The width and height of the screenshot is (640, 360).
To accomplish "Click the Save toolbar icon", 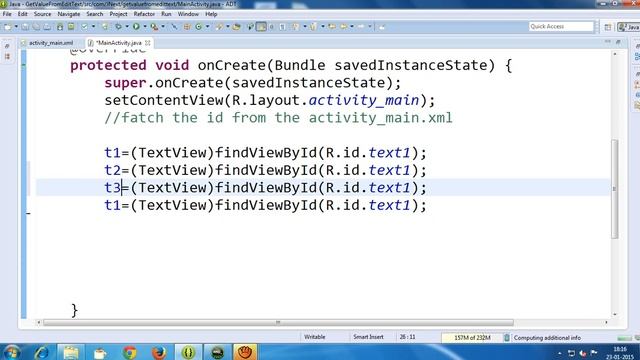I will [x=25, y=27].
